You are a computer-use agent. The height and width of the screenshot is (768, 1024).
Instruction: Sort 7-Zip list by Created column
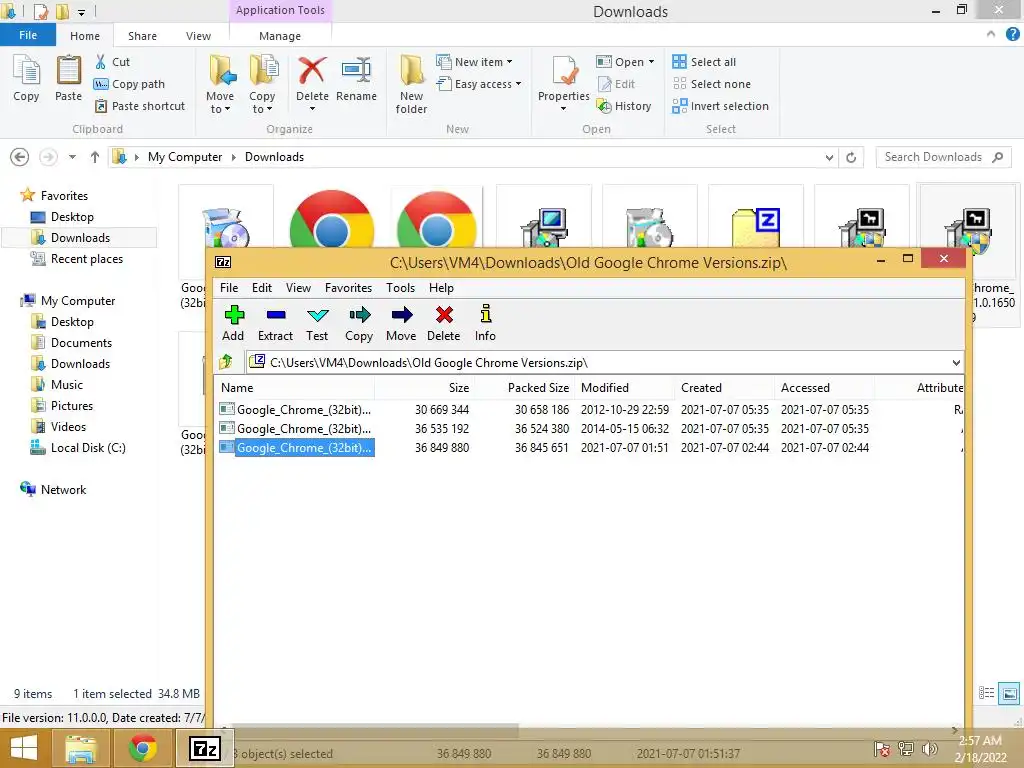(x=724, y=388)
